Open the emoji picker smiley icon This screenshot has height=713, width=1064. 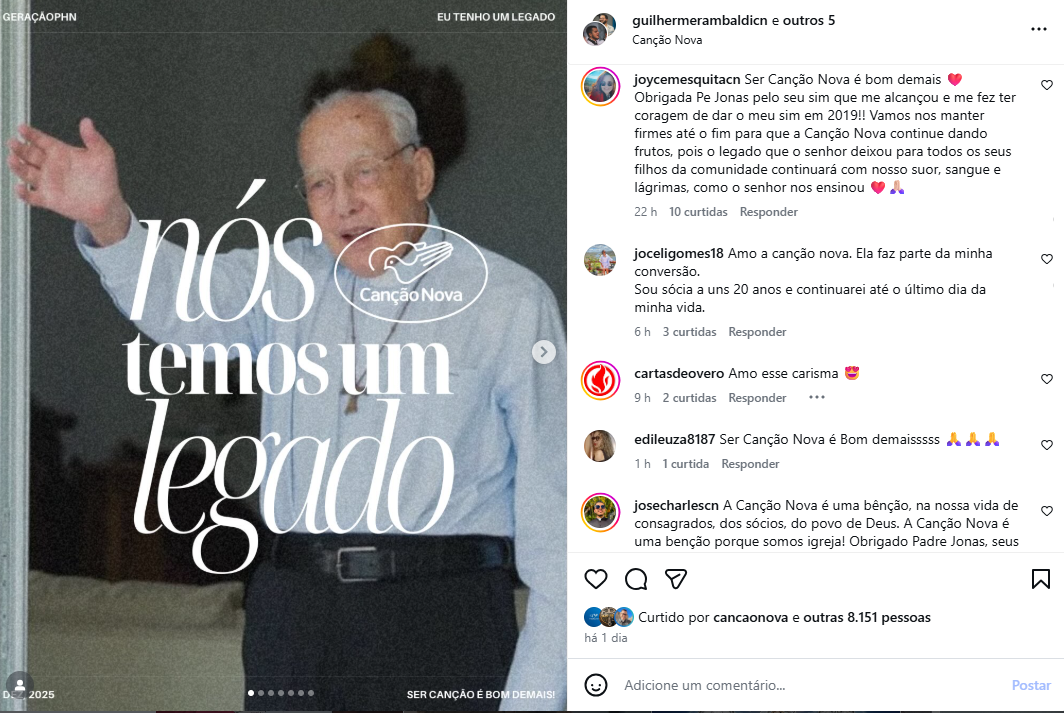(596, 685)
